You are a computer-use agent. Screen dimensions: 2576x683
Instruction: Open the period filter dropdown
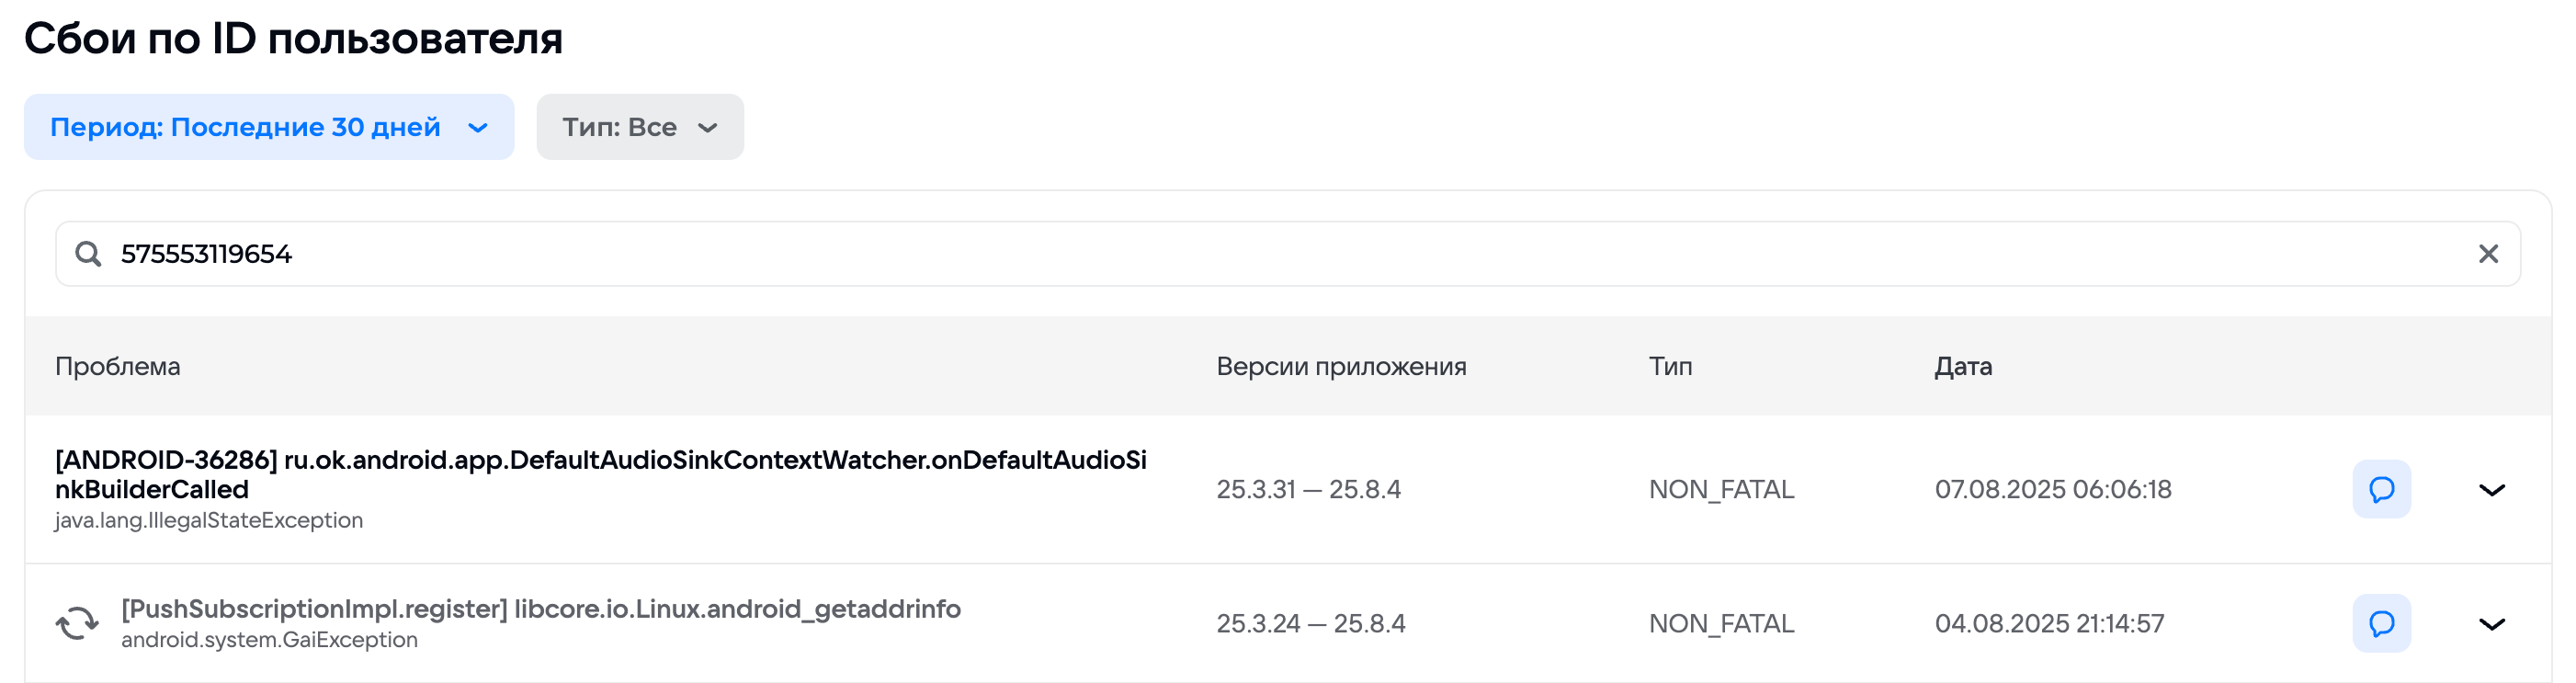pos(268,127)
